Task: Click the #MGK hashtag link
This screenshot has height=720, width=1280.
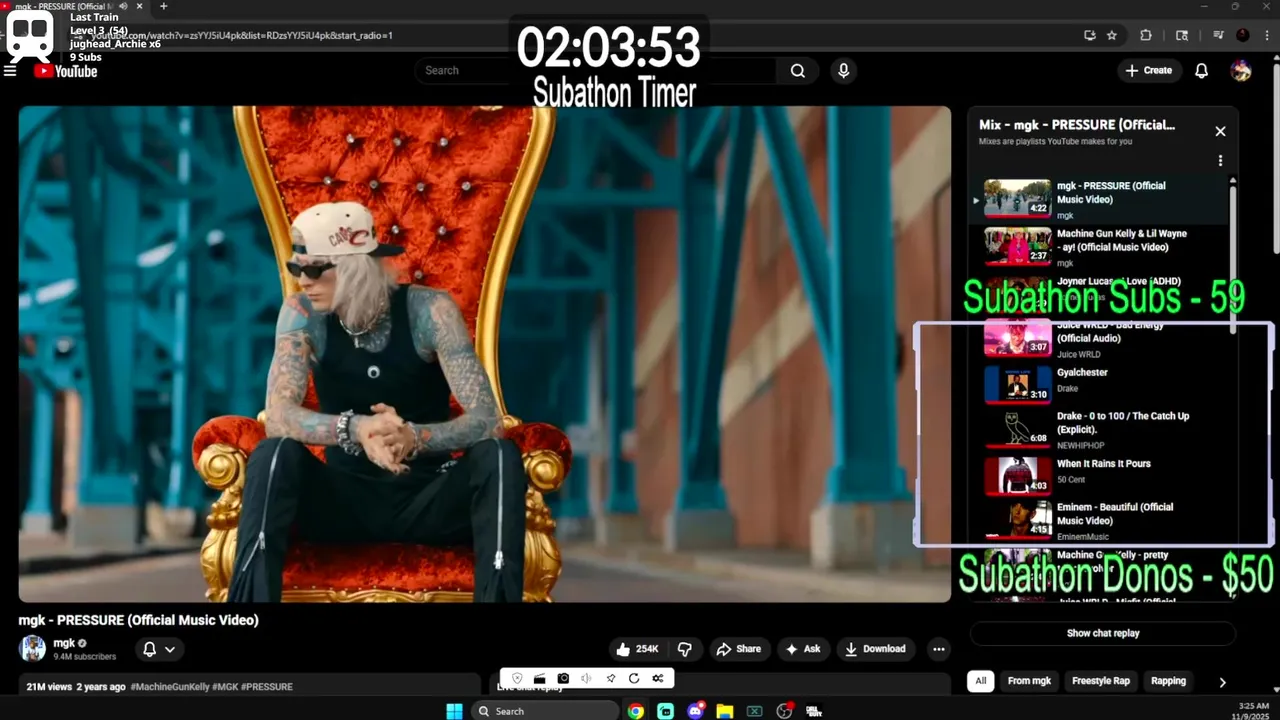Action: coord(224,687)
